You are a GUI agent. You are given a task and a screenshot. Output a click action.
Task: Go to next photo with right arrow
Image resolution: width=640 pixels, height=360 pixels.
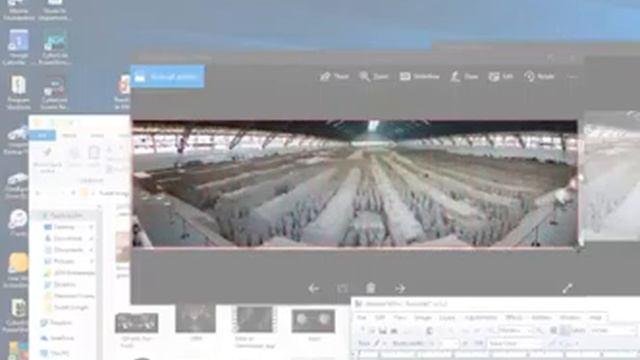point(400,289)
